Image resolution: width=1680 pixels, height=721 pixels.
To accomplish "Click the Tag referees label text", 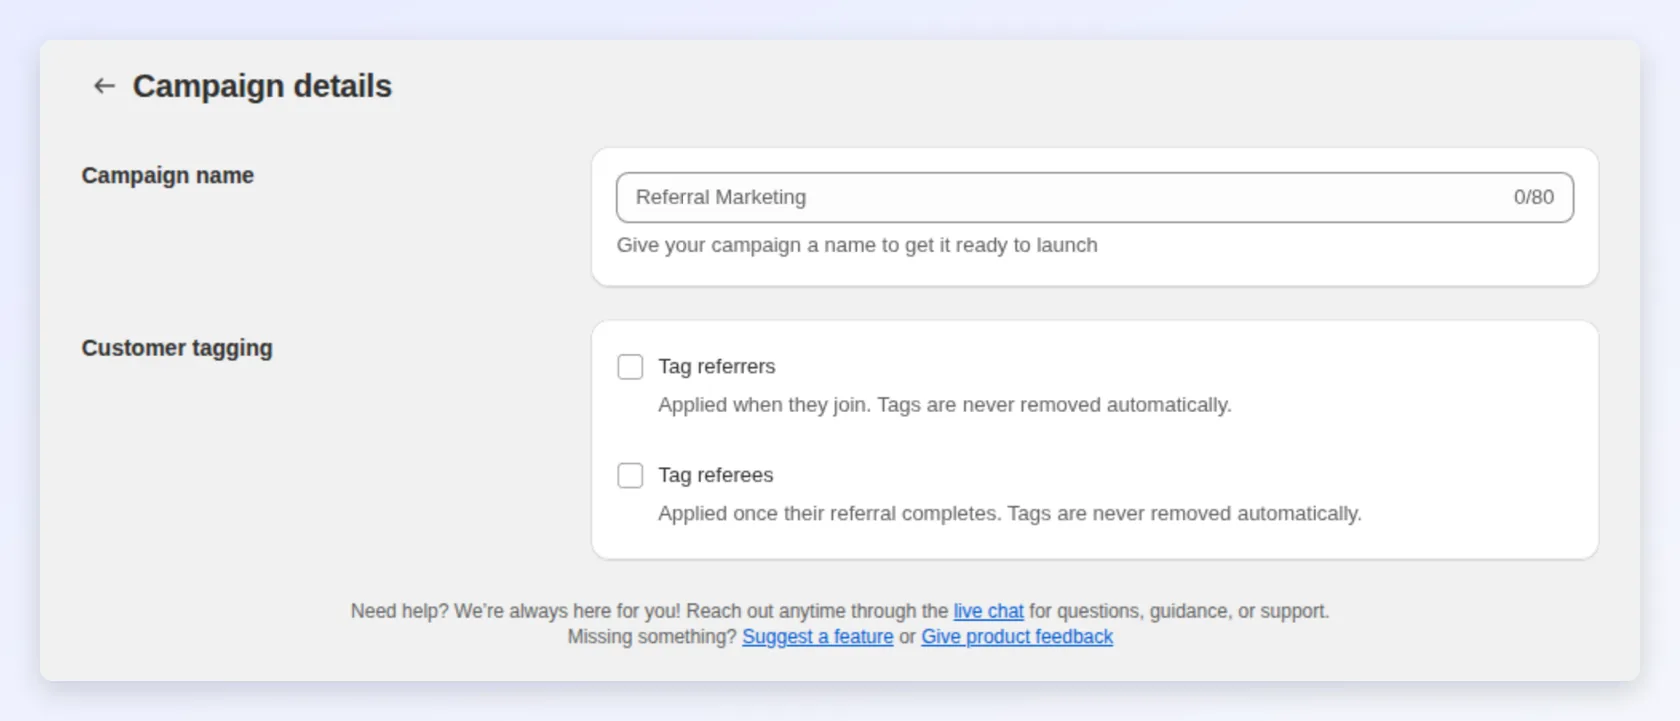I will click(x=715, y=475).
